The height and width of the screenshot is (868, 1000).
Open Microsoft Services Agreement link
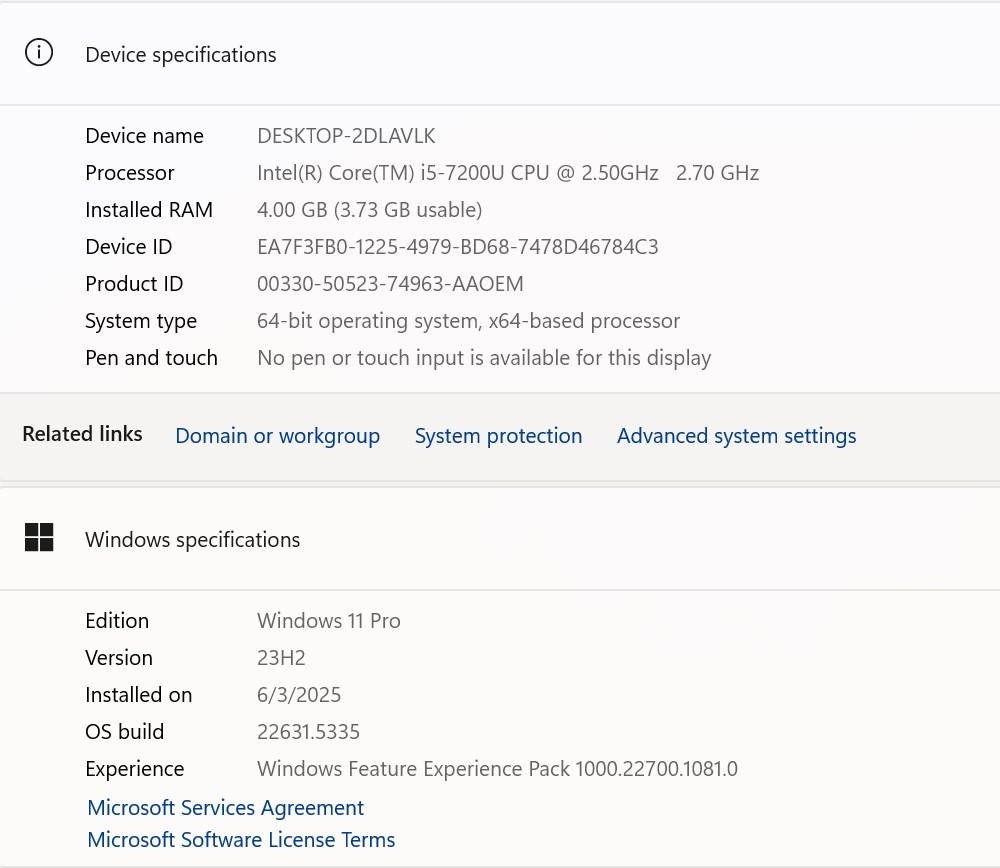point(226,807)
